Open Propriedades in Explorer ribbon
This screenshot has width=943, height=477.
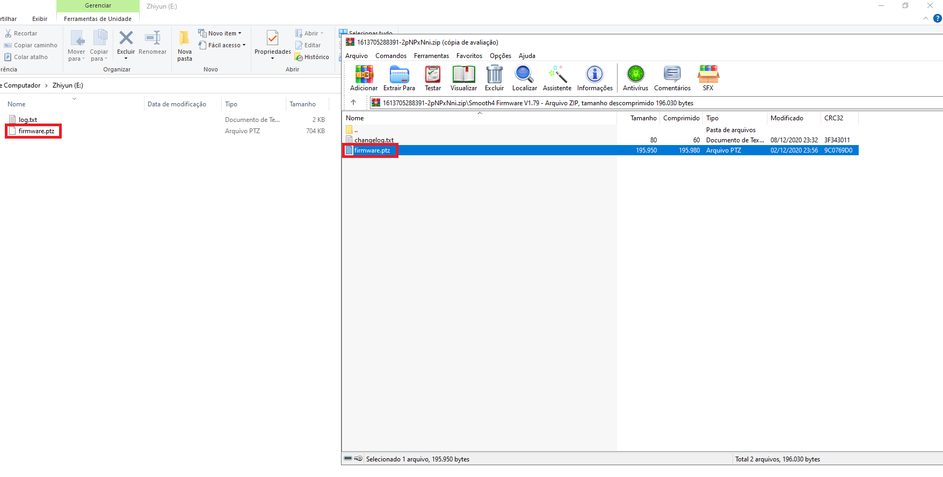point(272,45)
